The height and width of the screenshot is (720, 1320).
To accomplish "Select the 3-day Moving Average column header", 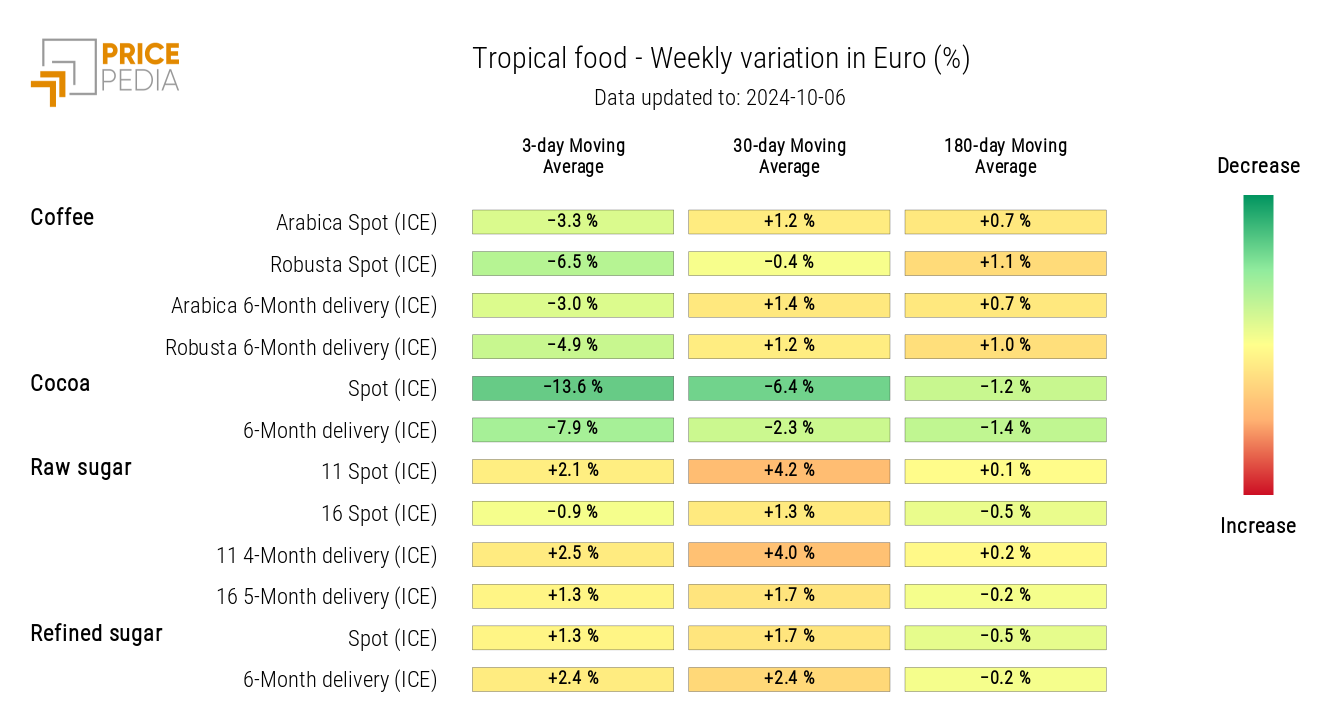I will click(573, 156).
